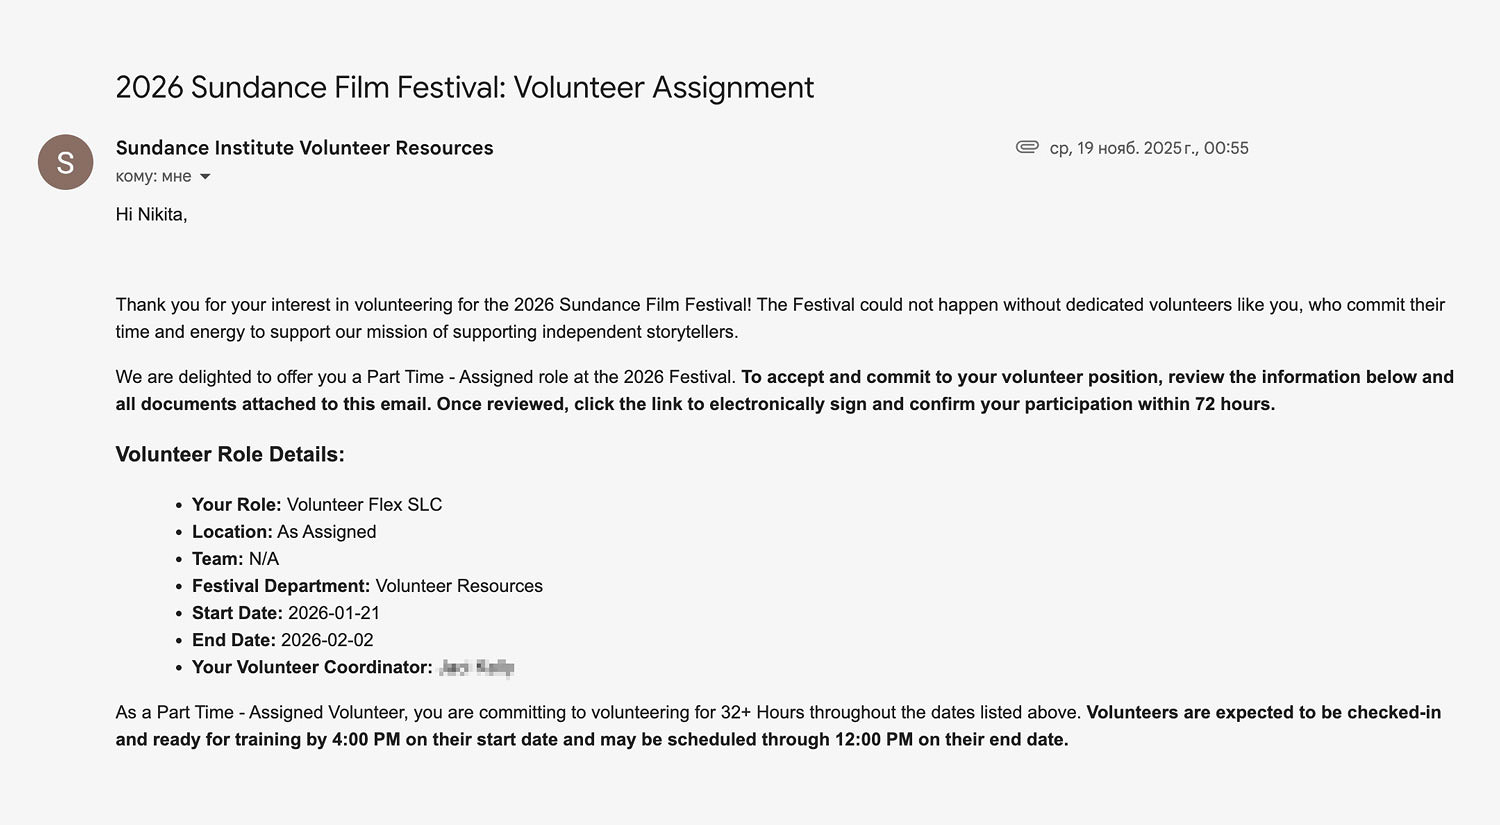Click the paperclip attachment icon
Image resolution: width=1500 pixels, height=825 pixels.
pos(1027,147)
